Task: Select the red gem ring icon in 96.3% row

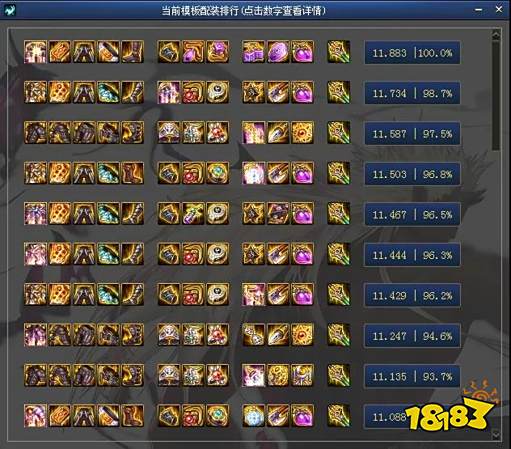Action: tap(193, 254)
